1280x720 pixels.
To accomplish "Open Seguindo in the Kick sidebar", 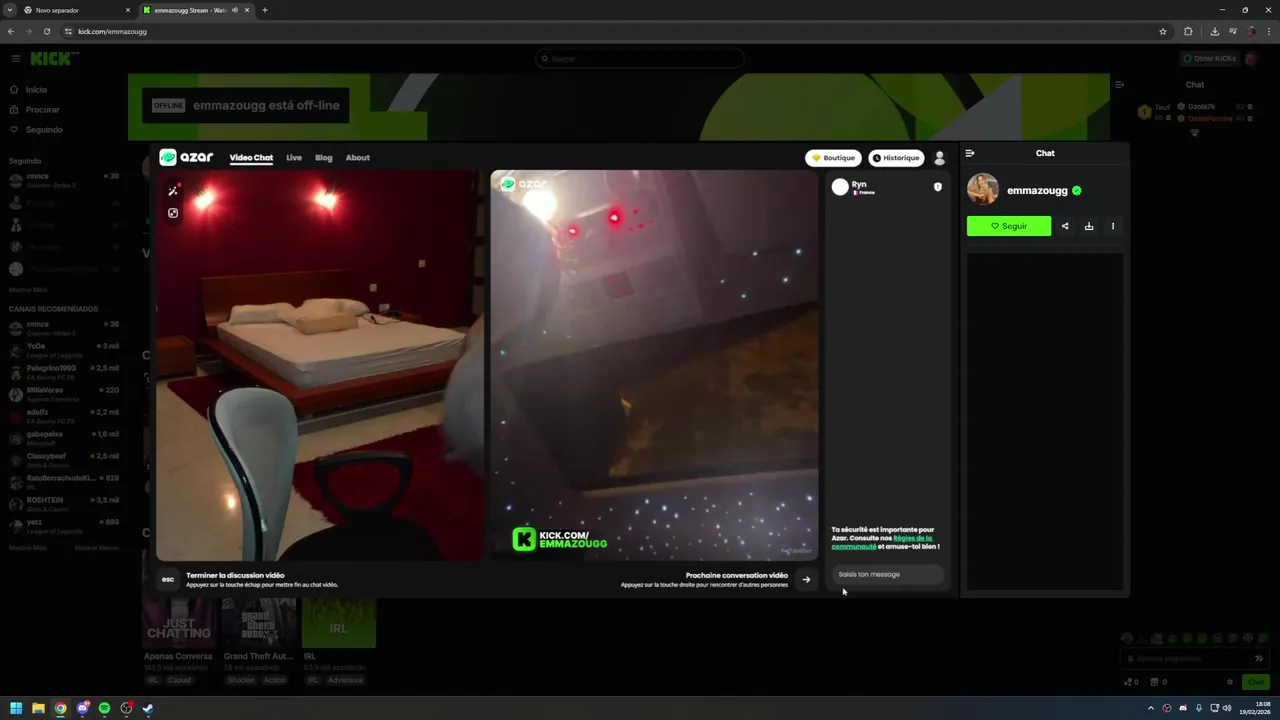I will (44, 130).
